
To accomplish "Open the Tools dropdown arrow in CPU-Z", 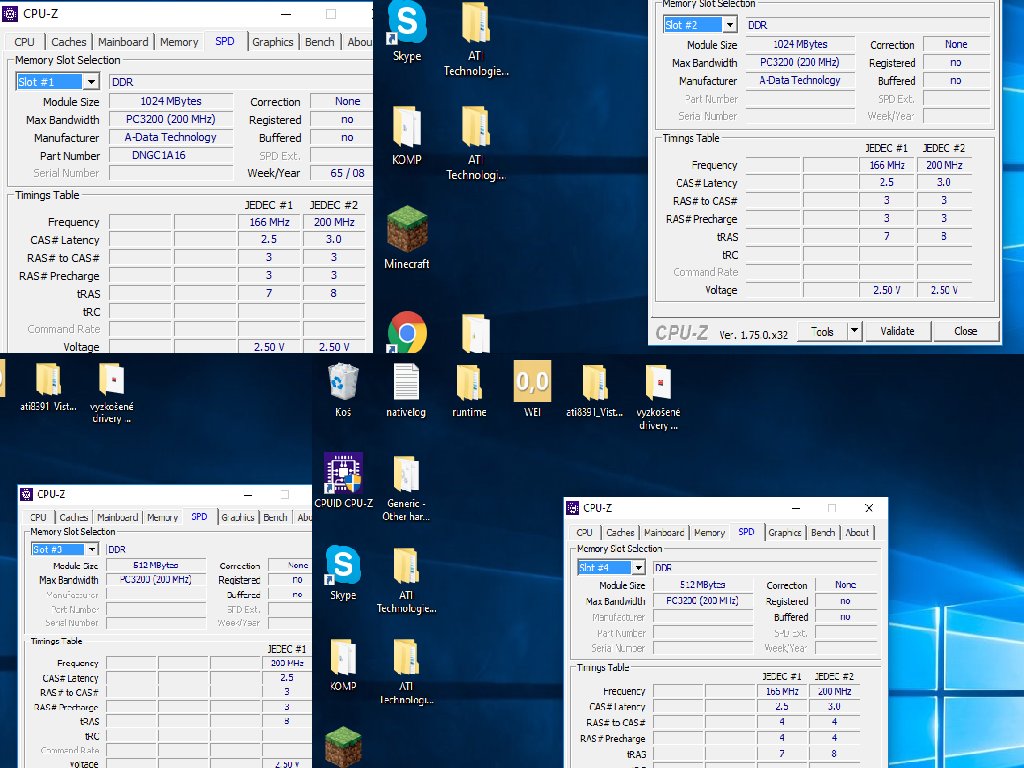I will coord(854,331).
